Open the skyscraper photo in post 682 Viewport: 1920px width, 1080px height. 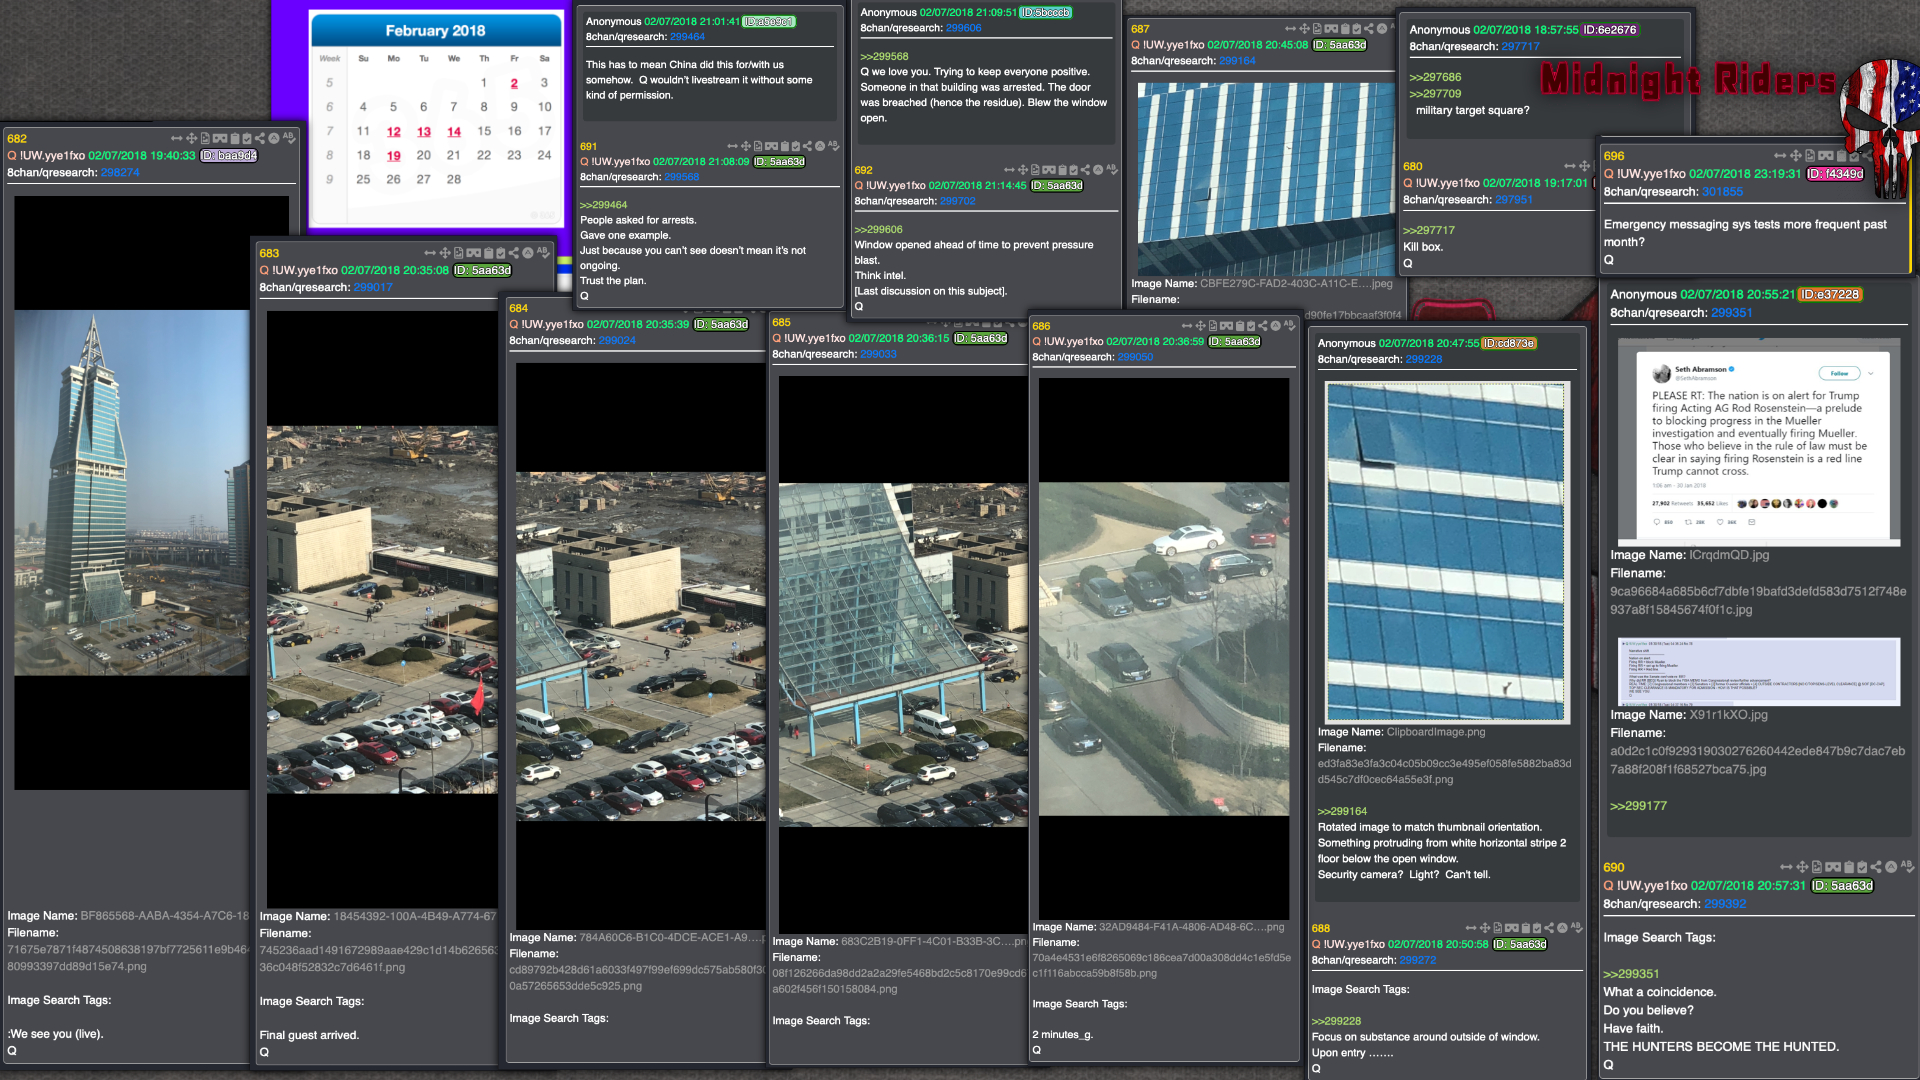pos(132,492)
